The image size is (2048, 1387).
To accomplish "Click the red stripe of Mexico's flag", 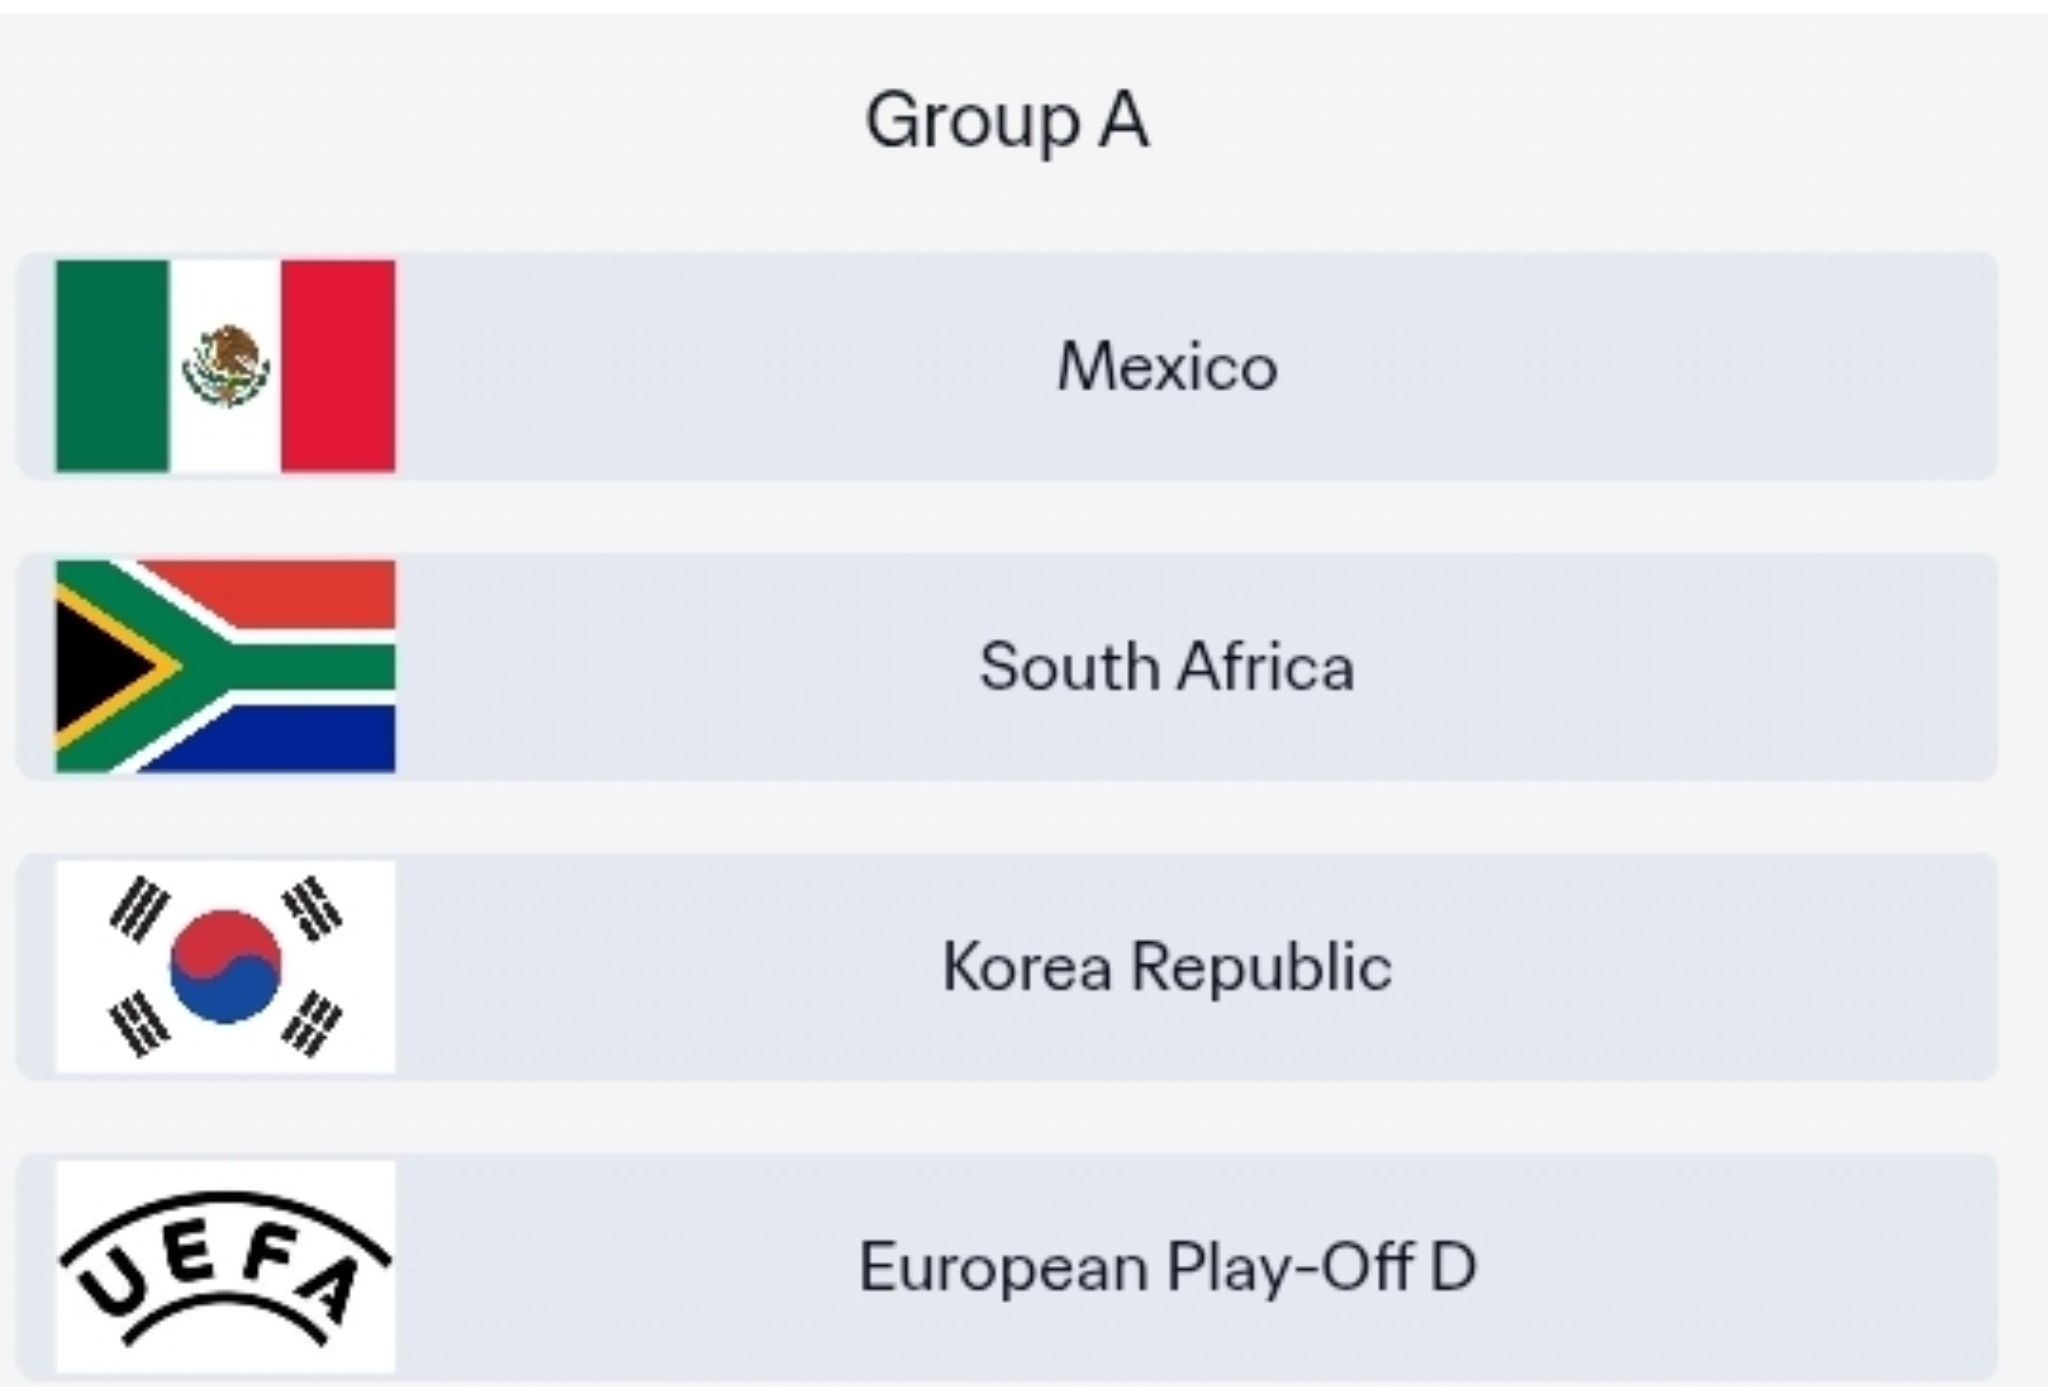I will click(x=338, y=366).
